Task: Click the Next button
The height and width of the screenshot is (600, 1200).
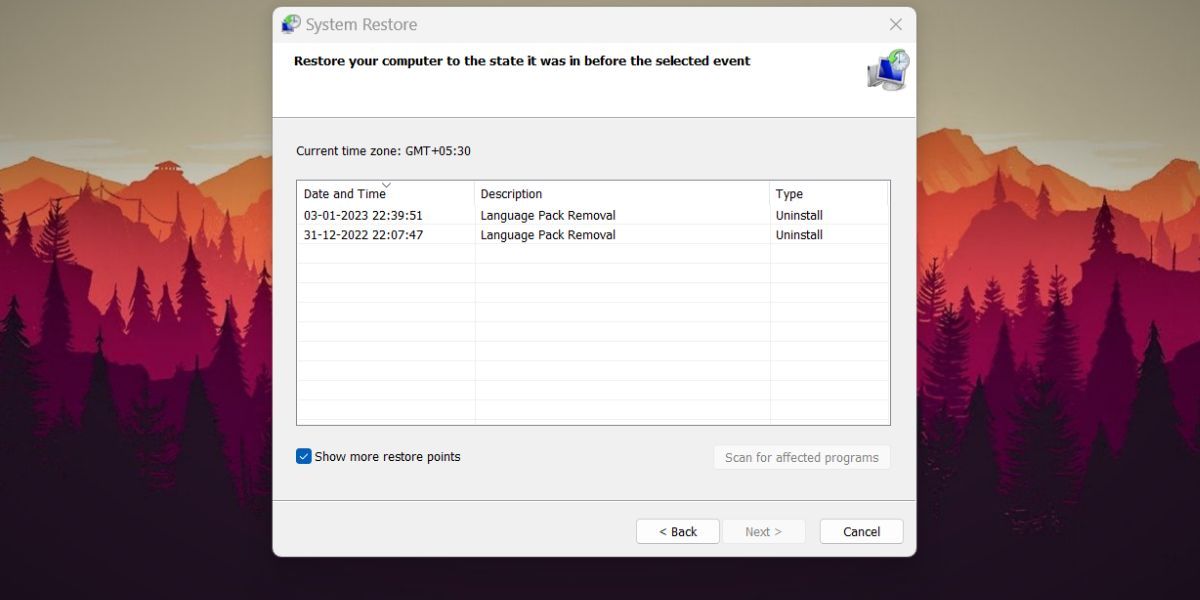Action: [763, 531]
